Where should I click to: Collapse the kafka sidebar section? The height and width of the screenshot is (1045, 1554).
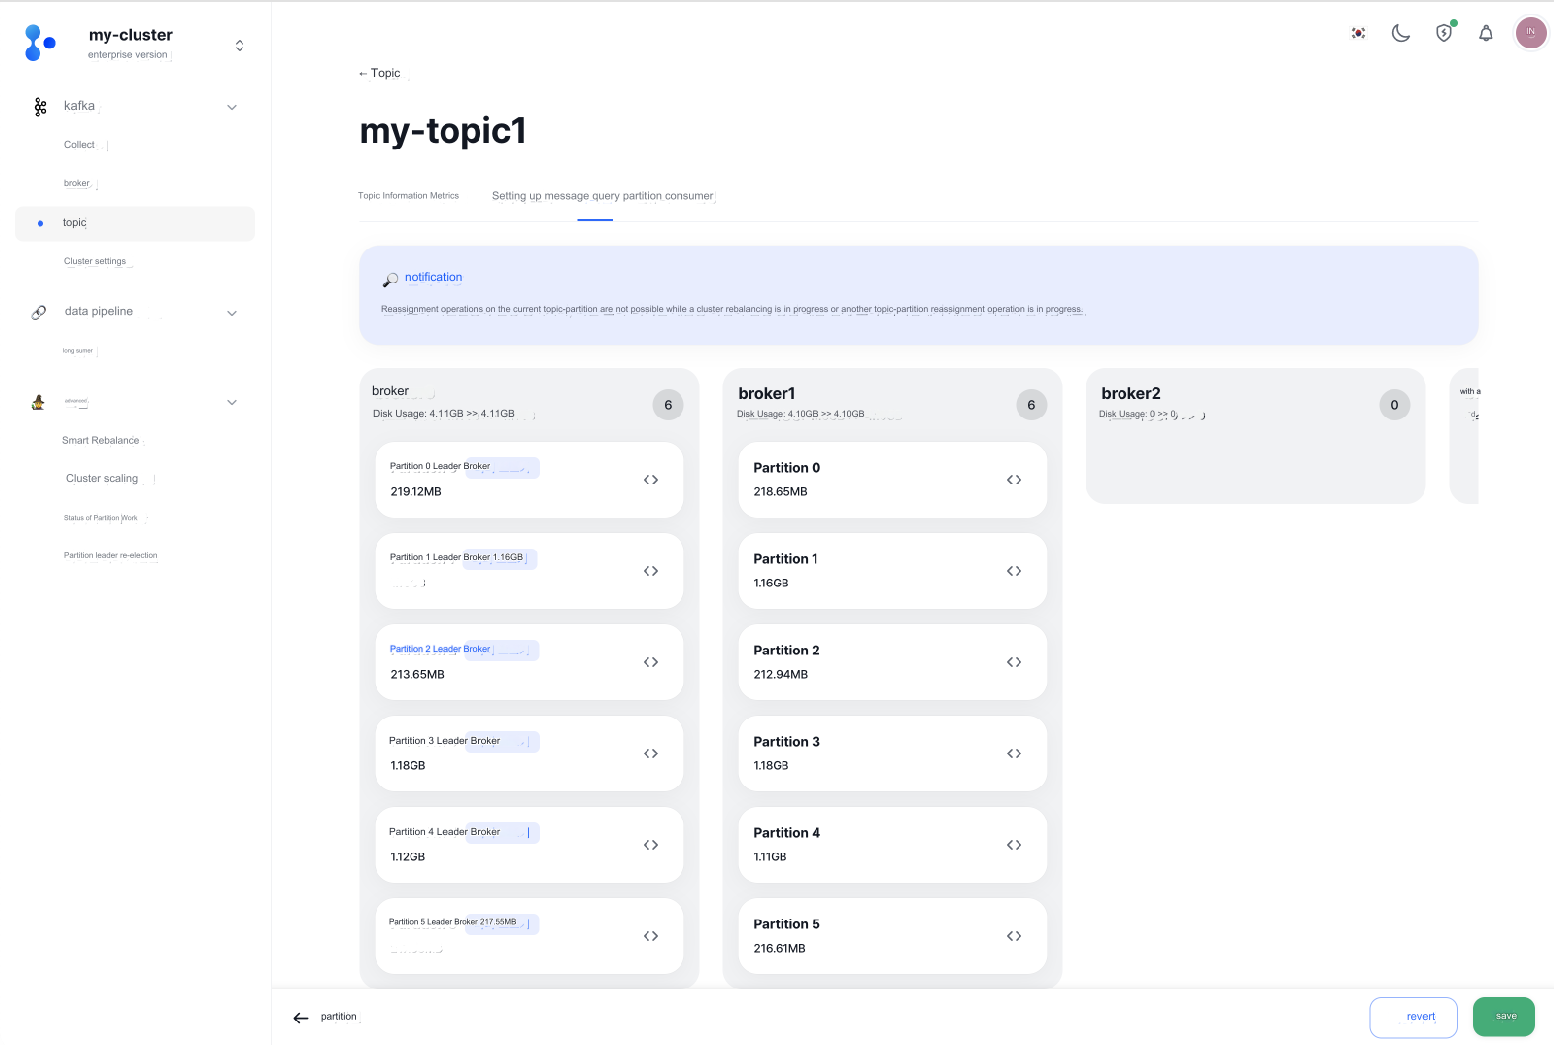232,107
